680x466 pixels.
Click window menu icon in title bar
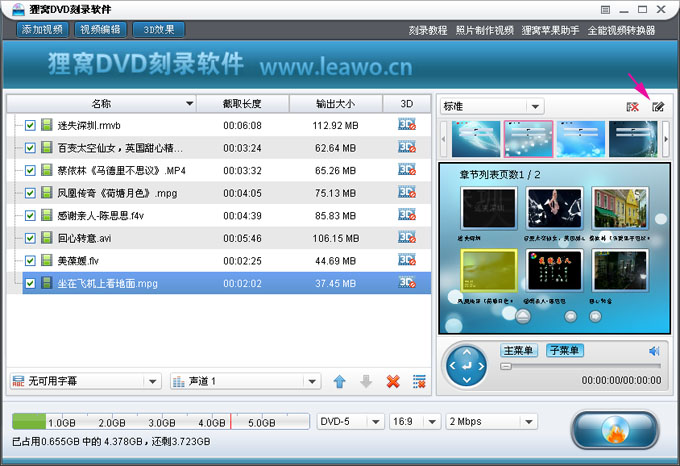coord(605,10)
